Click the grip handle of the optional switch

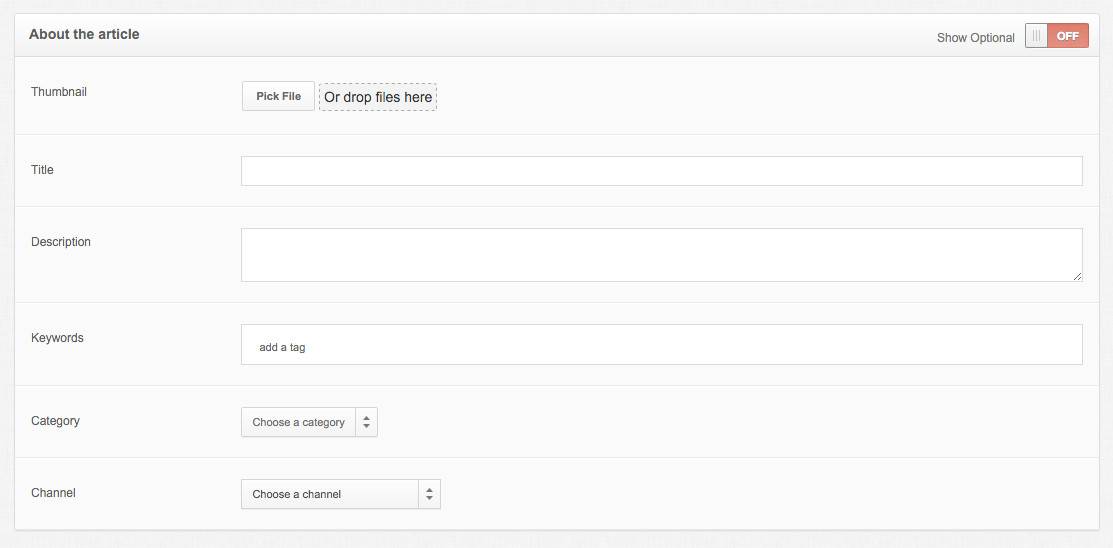(x=1036, y=36)
